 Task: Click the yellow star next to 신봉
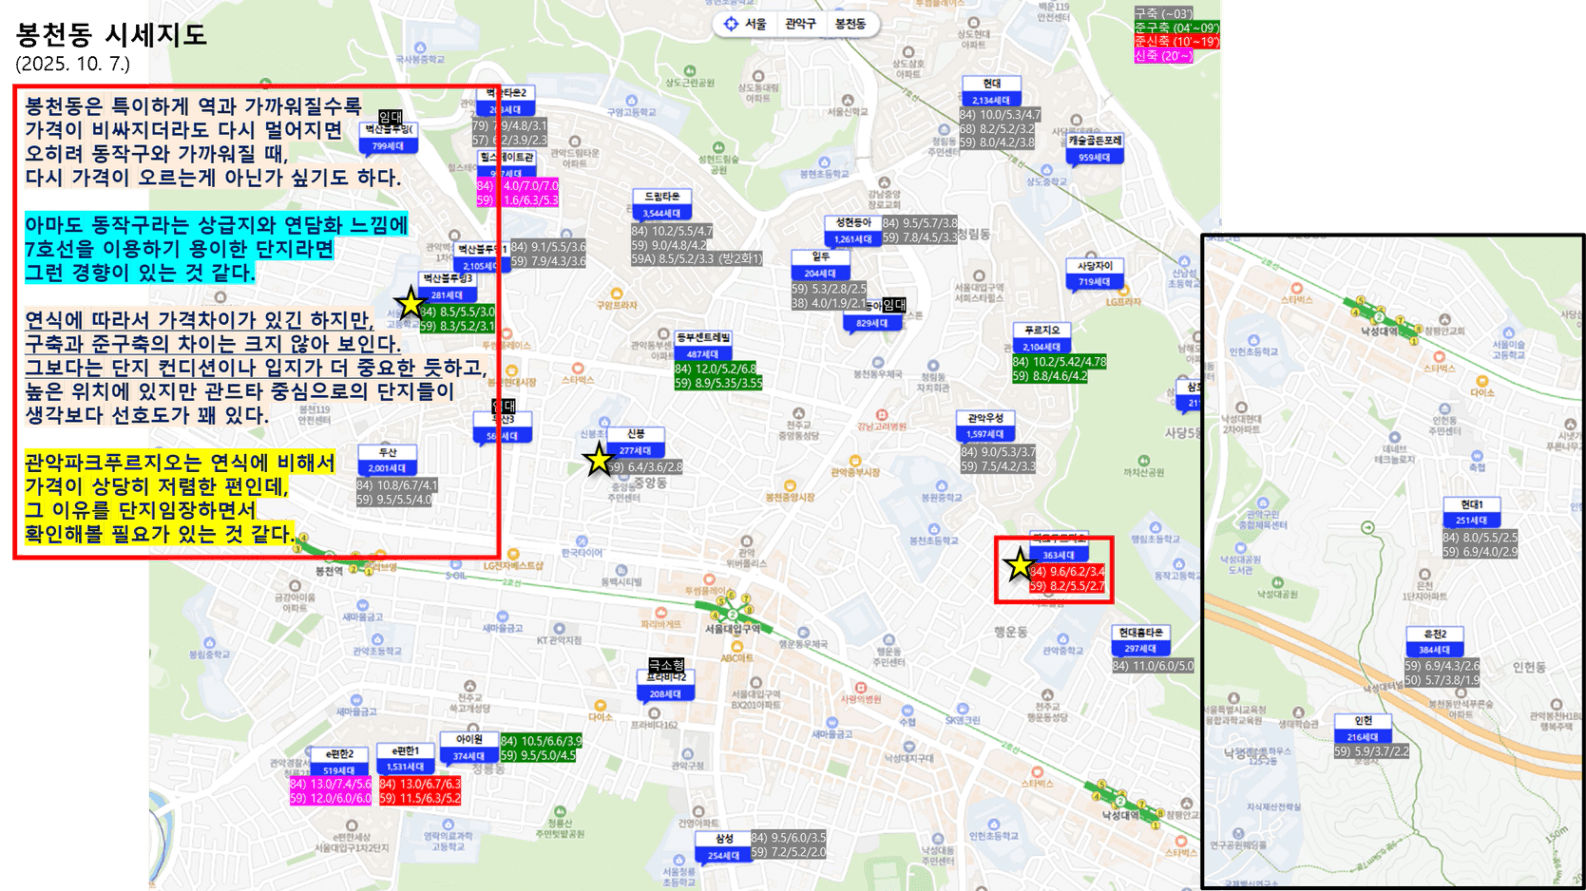(x=598, y=461)
